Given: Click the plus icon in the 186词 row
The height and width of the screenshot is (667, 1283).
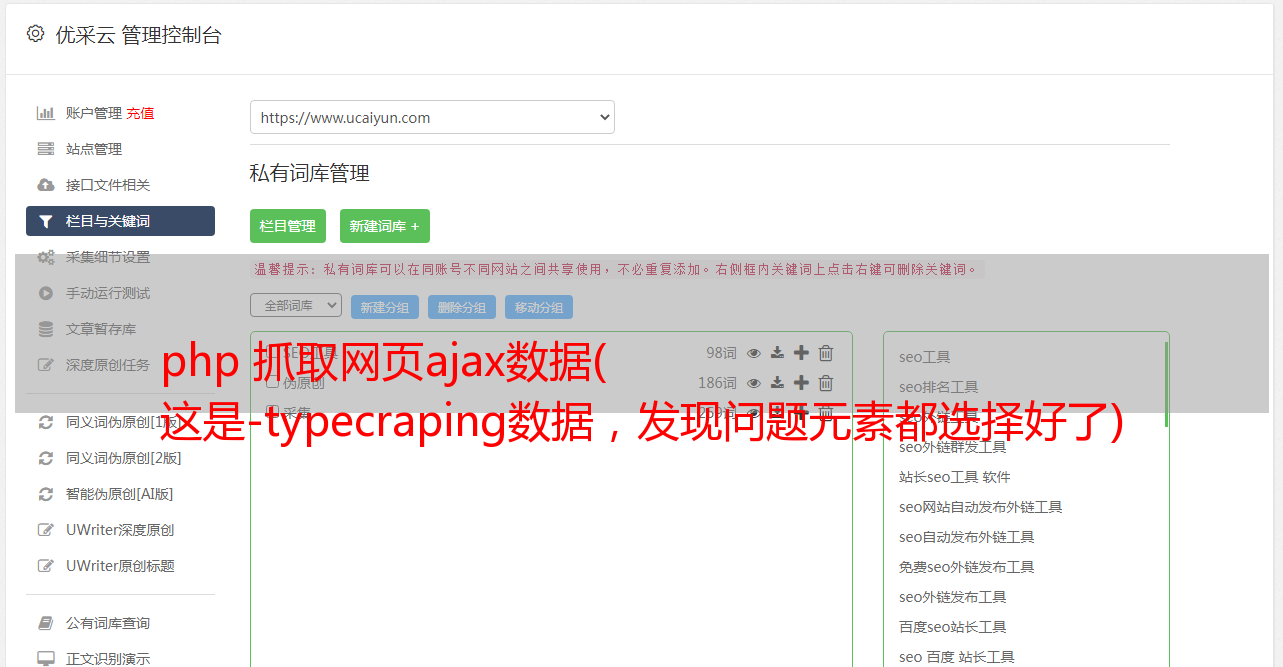Looking at the screenshot, I should click(x=801, y=383).
